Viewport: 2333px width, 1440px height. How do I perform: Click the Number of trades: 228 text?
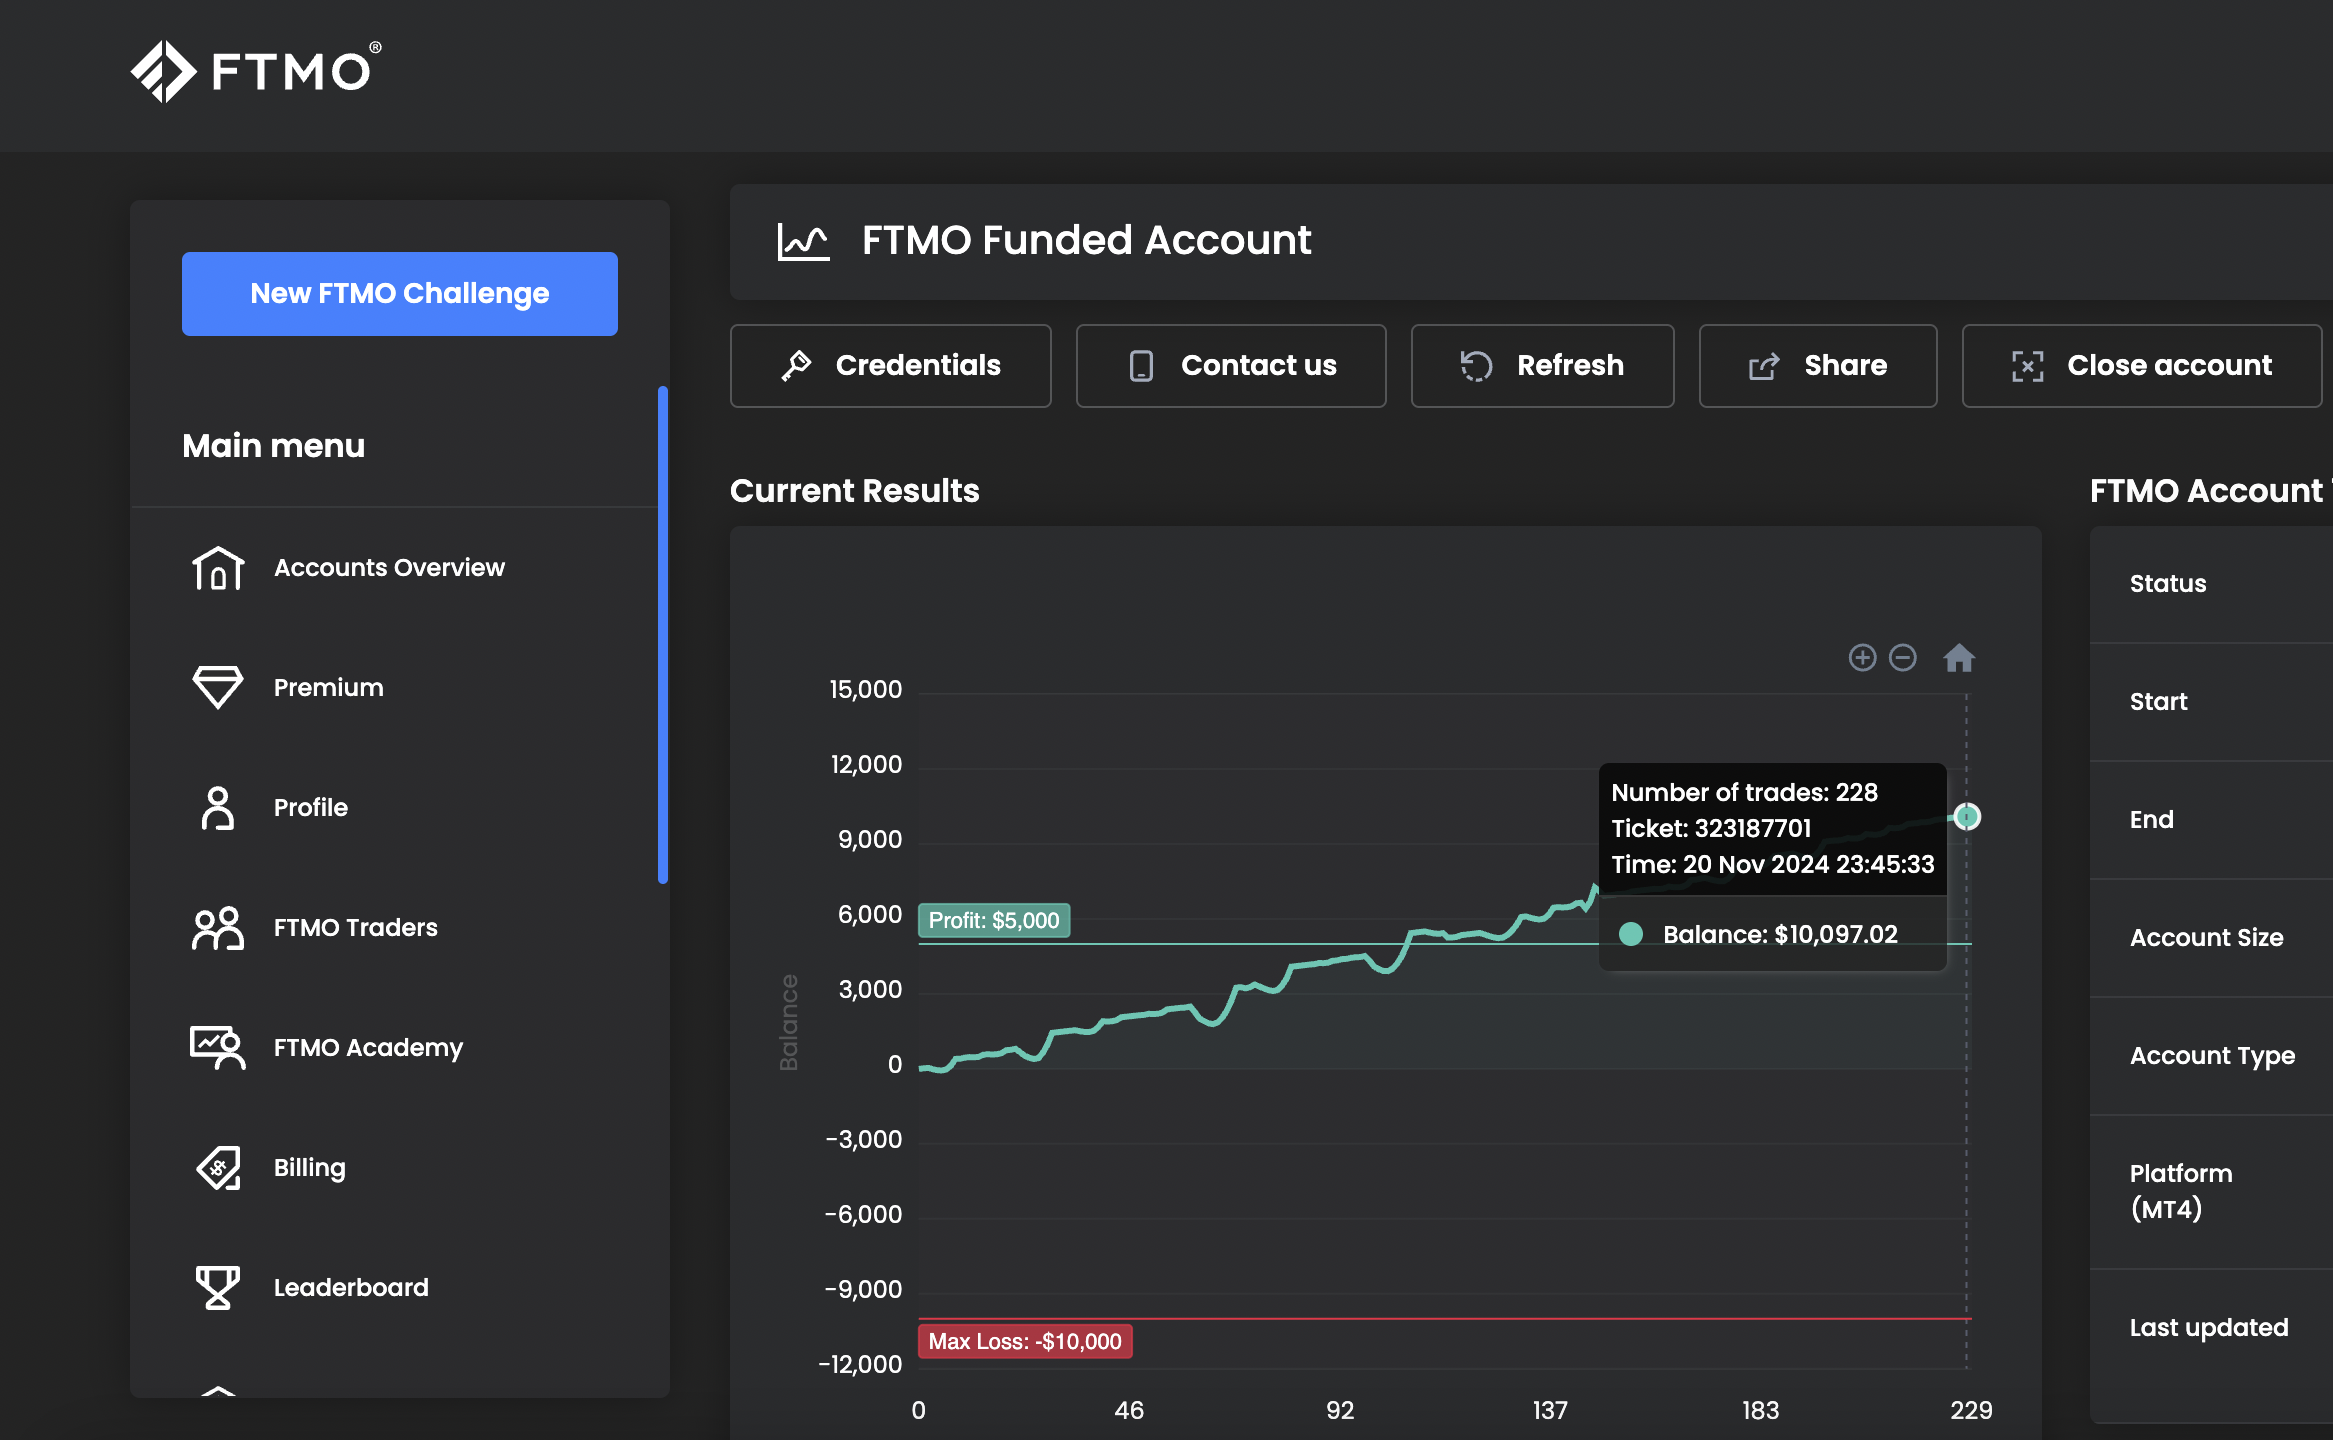tap(1744, 792)
